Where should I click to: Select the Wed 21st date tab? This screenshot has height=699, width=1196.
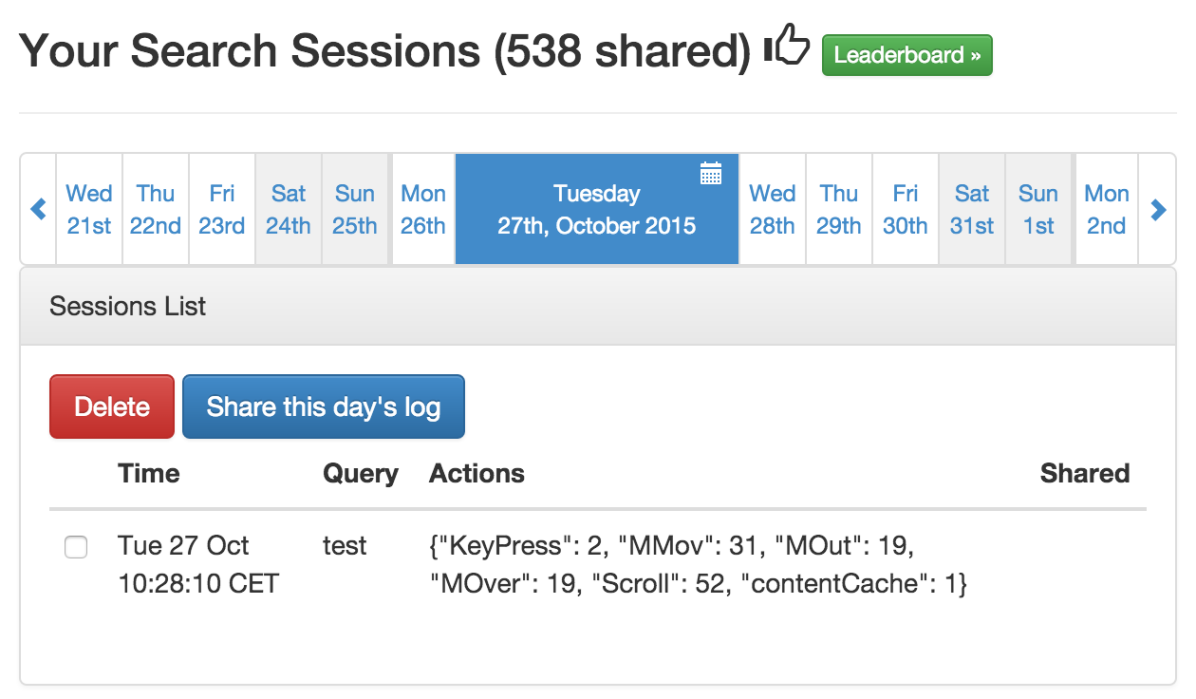pos(89,209)
